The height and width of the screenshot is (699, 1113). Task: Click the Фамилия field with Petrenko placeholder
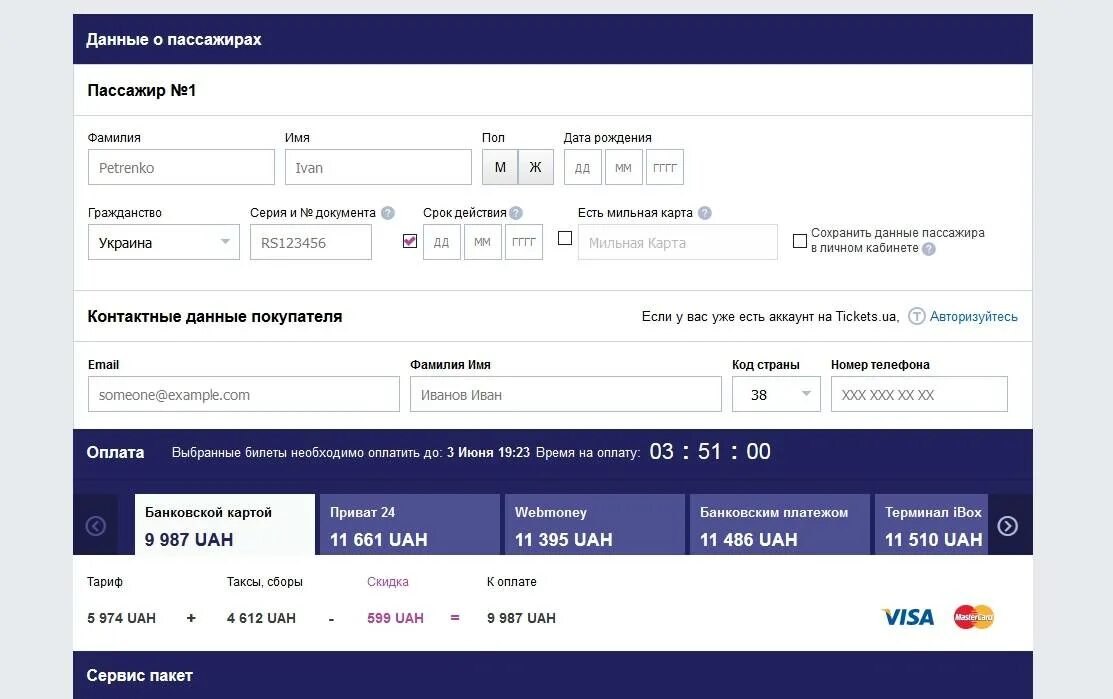tap(181, 167)
